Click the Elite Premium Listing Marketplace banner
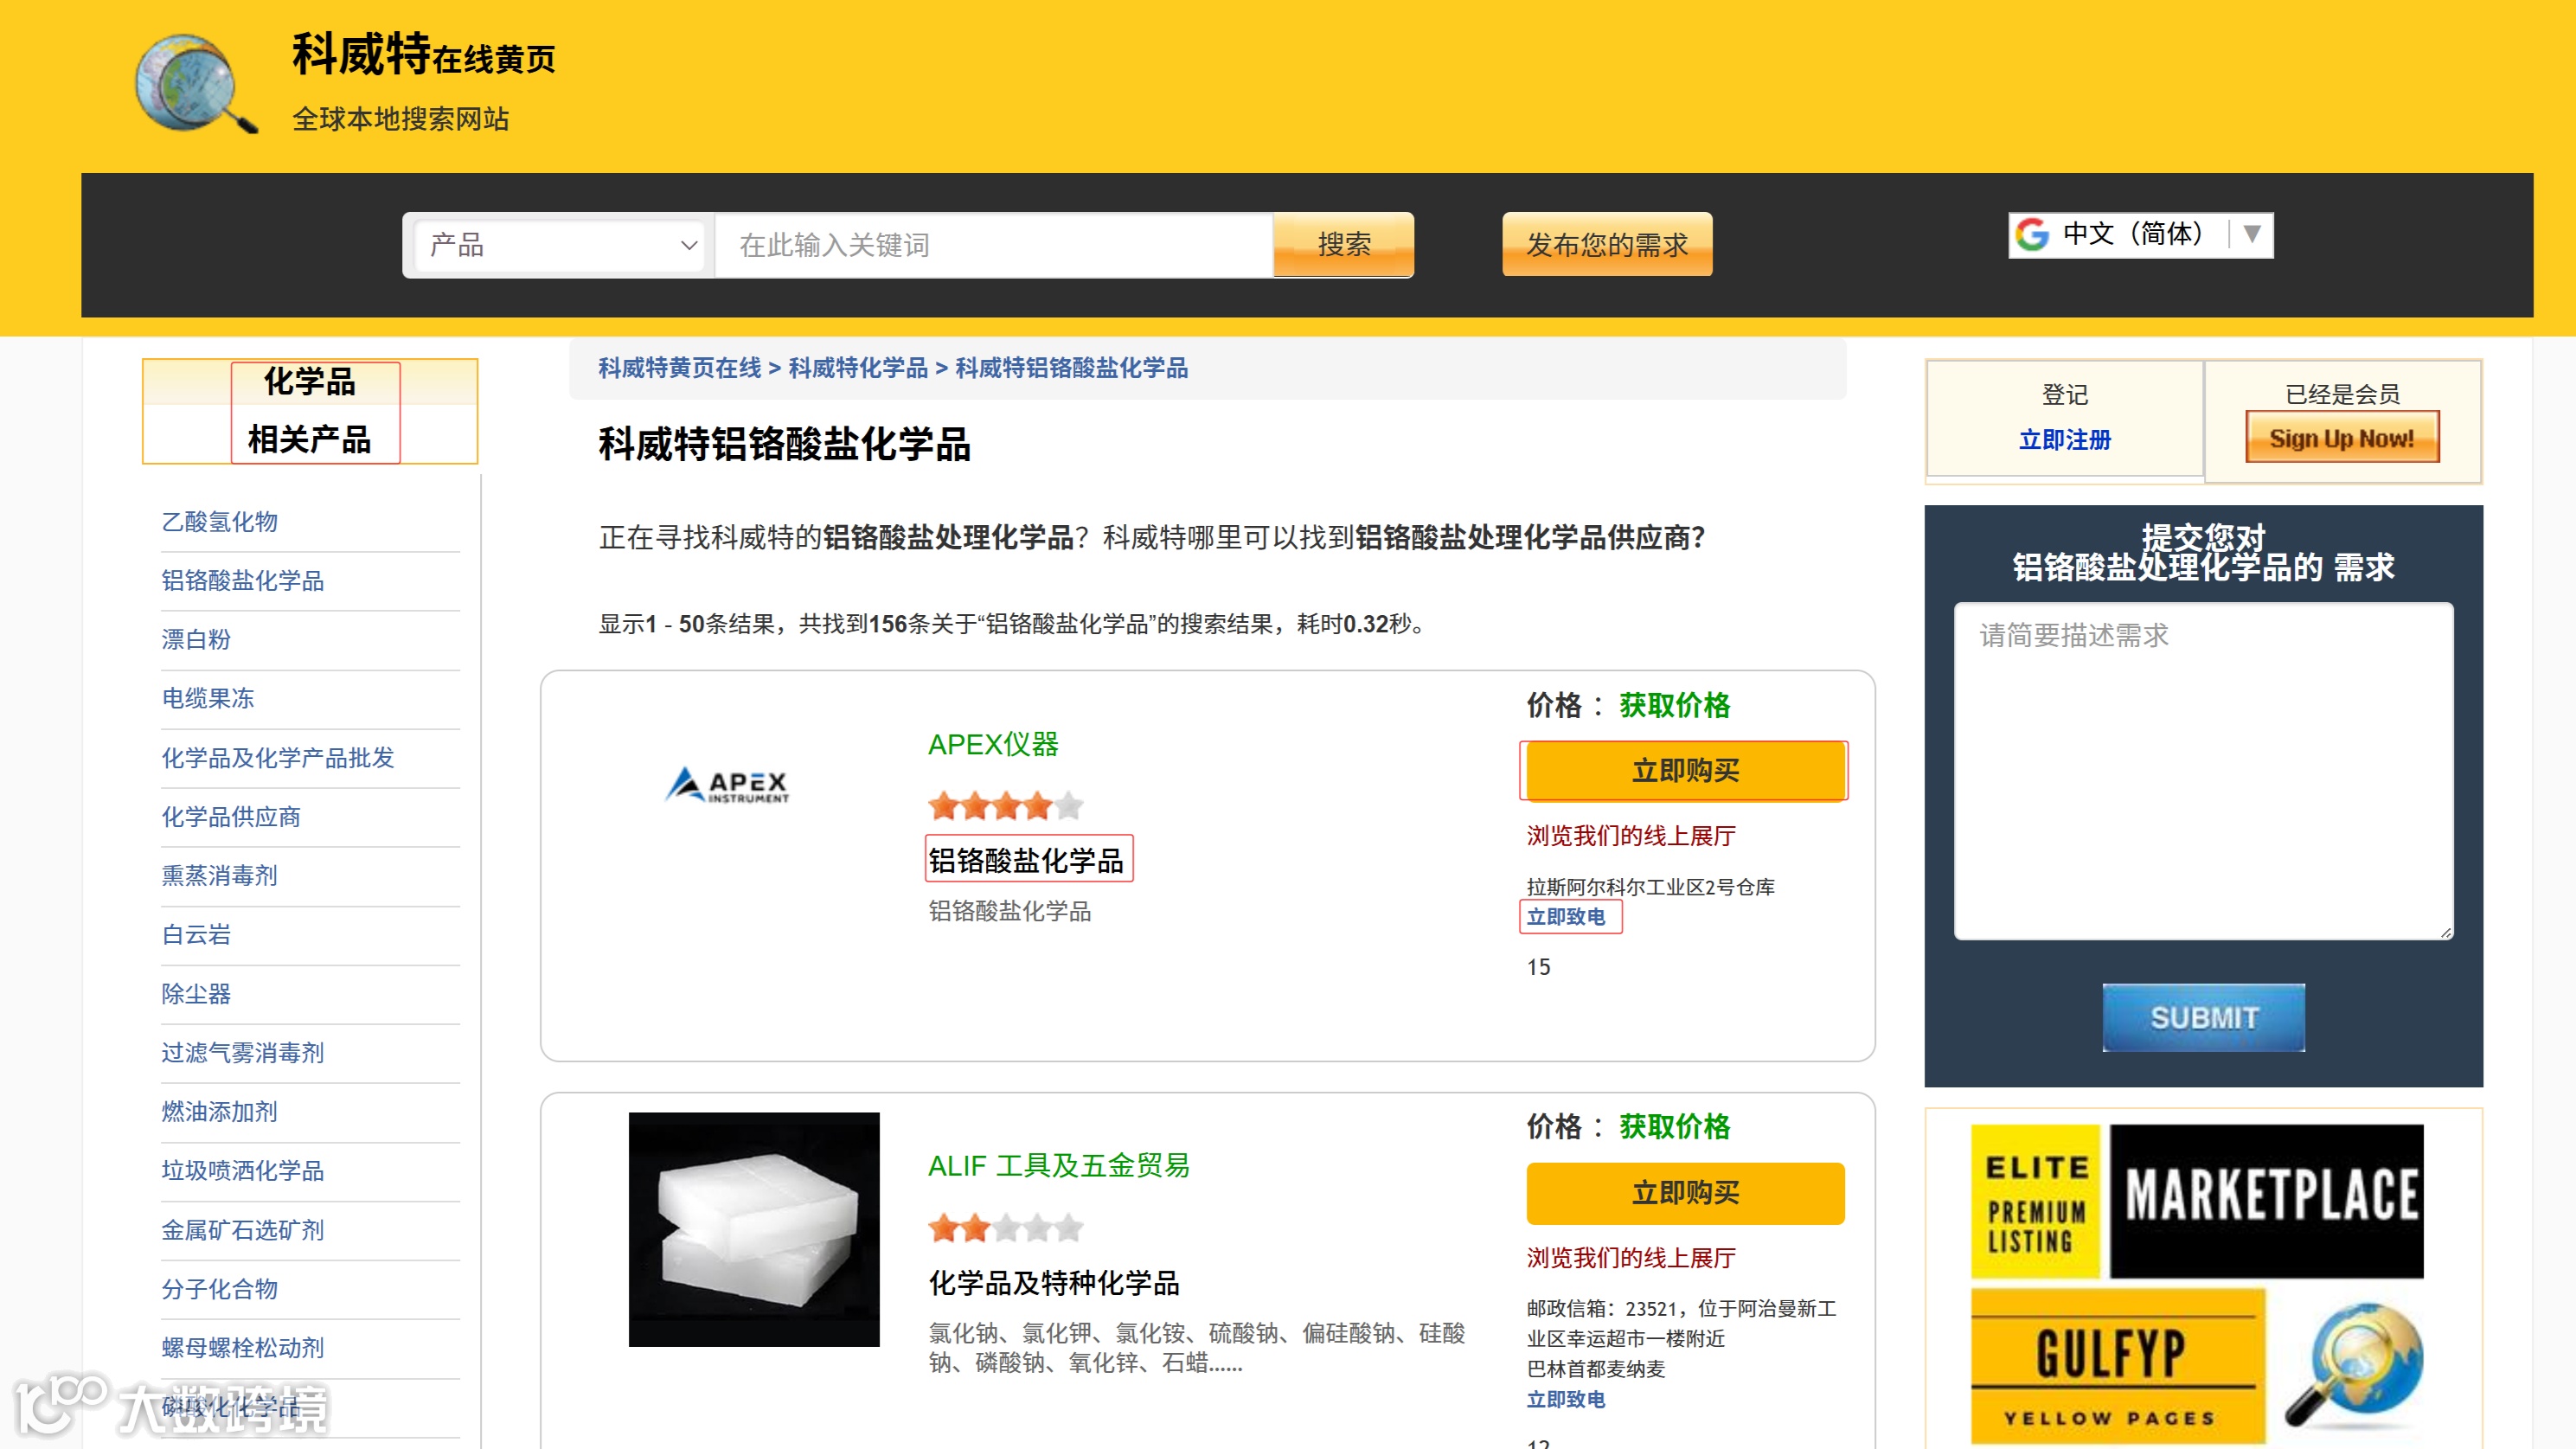 2197,1201
